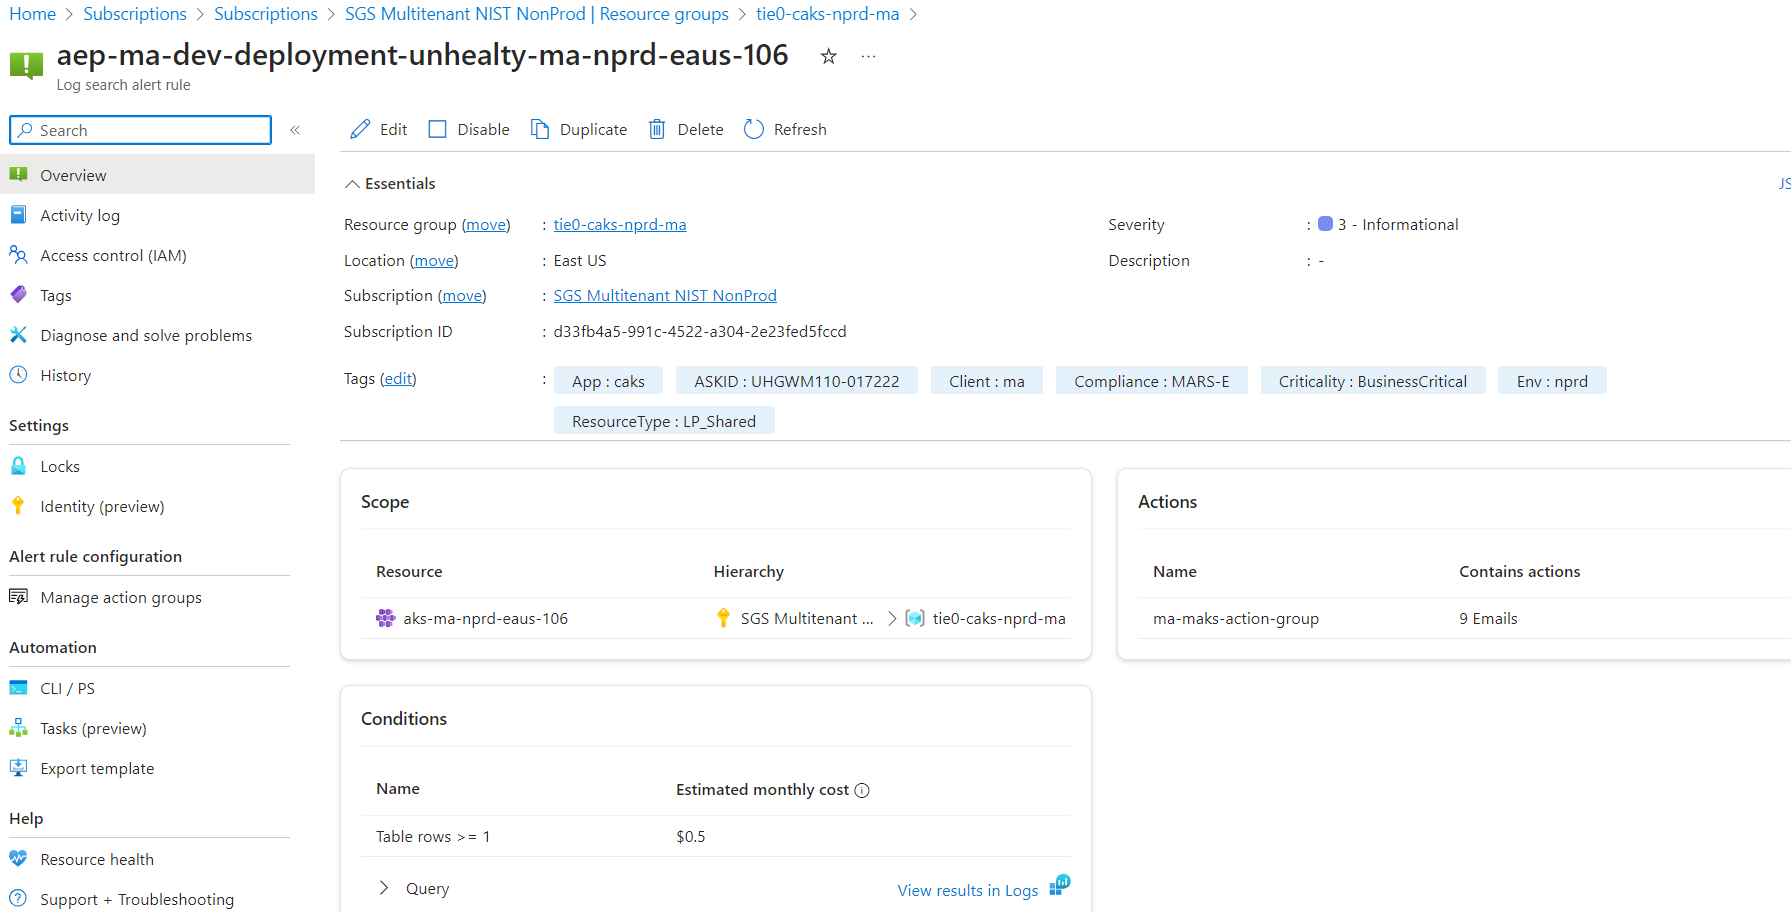Expand the Query section
The height and width of the screenshot is (912, 1791).
[384, 888]
